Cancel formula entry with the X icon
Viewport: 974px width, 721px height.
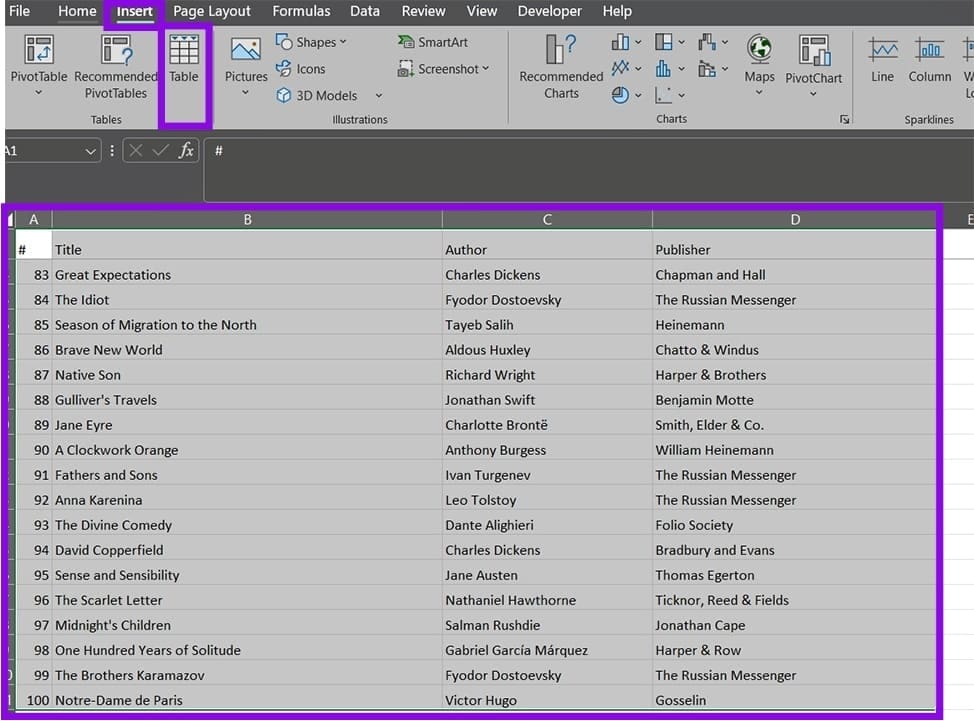tap(137, 150)
